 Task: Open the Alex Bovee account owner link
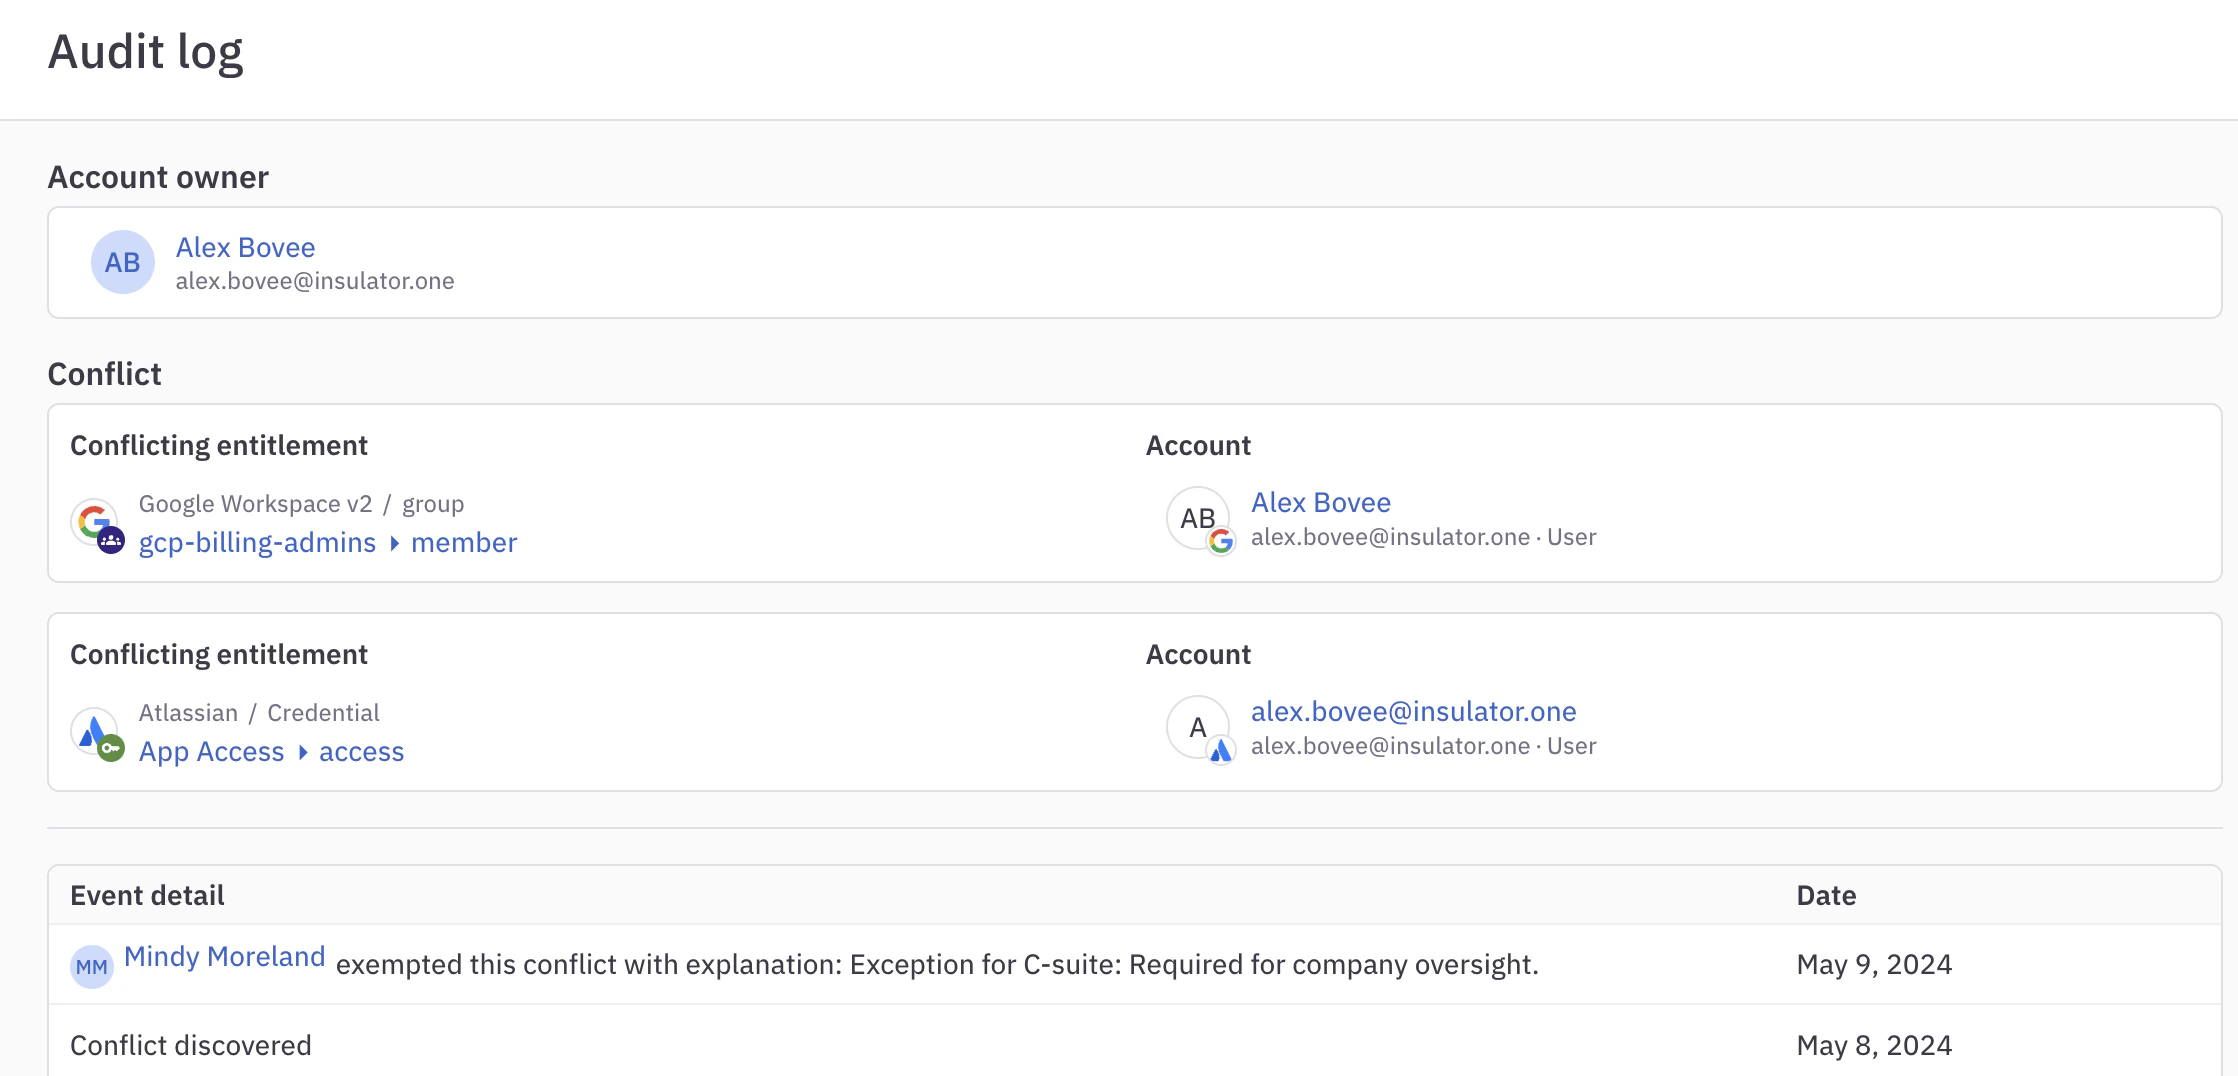pos(245,247)
